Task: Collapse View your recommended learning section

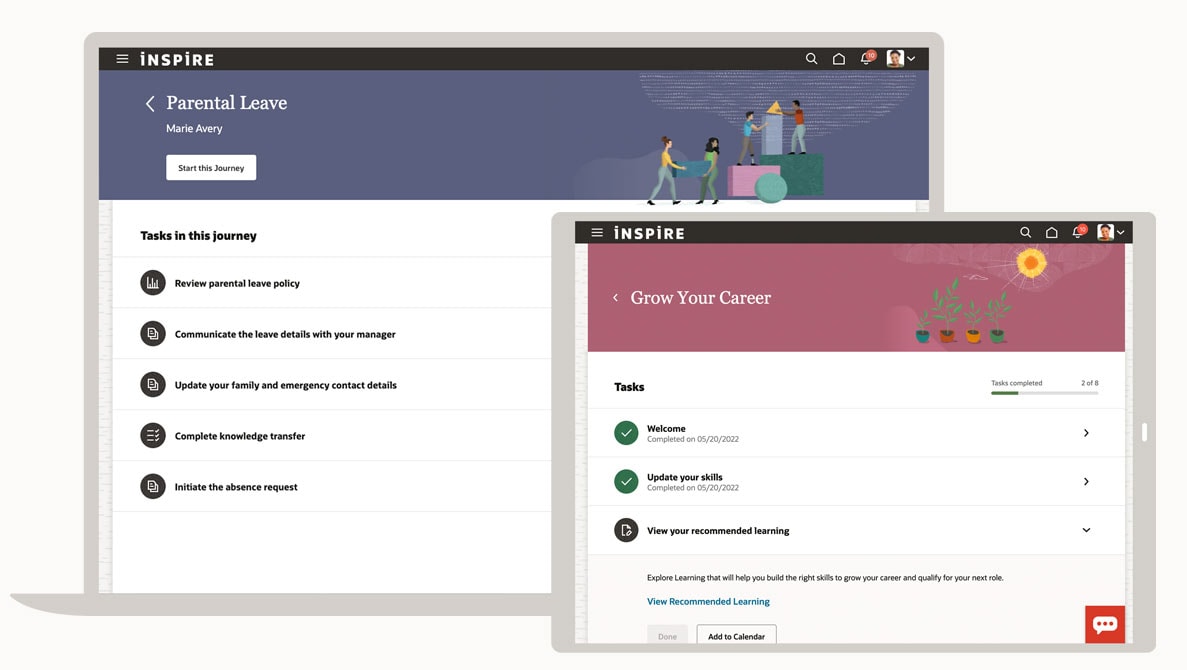Action: (1086, 530)
